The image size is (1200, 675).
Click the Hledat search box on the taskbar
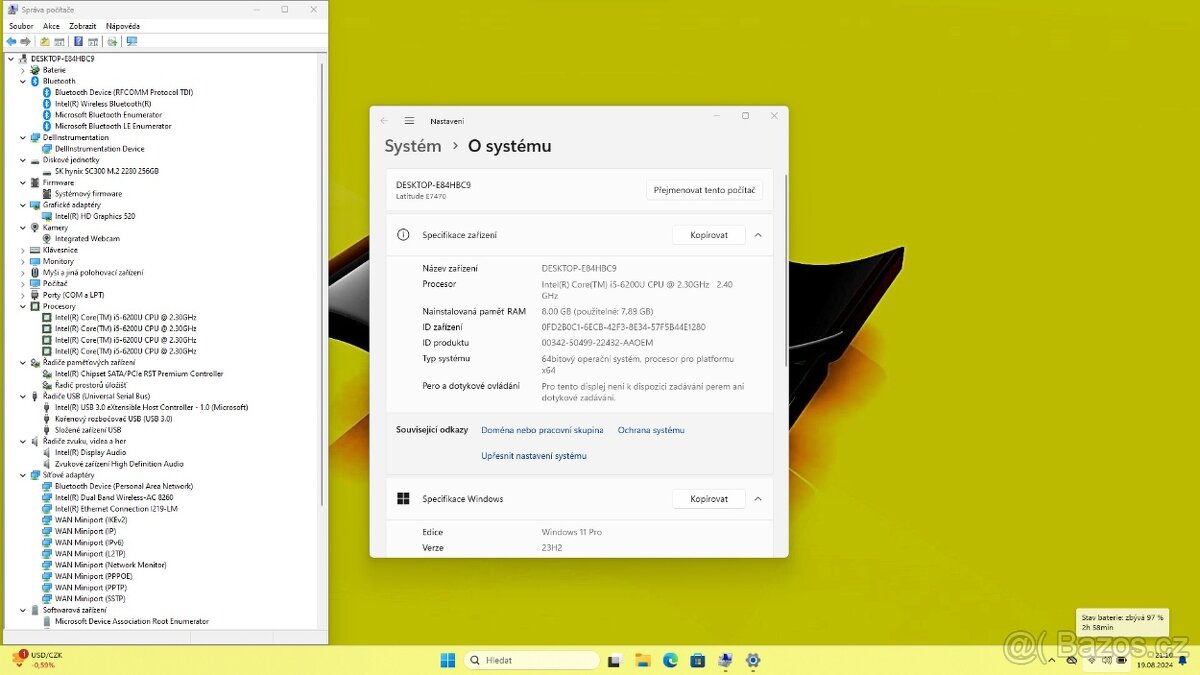coord(533,660)
